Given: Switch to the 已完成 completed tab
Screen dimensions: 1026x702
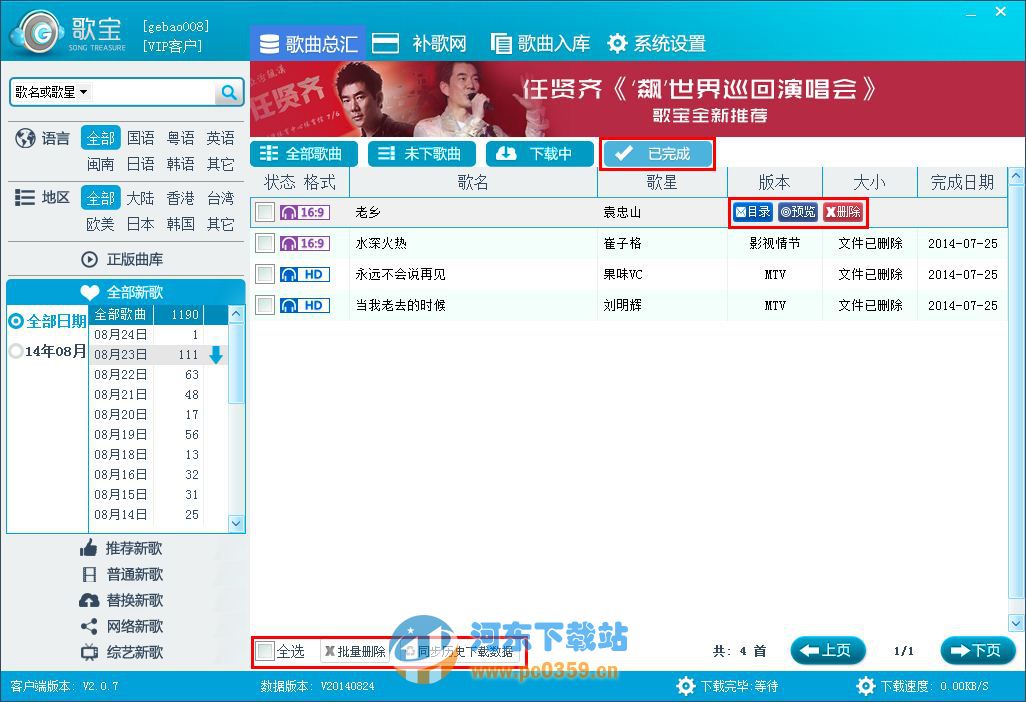Looking at the screenshot, I should click(657, 153).
